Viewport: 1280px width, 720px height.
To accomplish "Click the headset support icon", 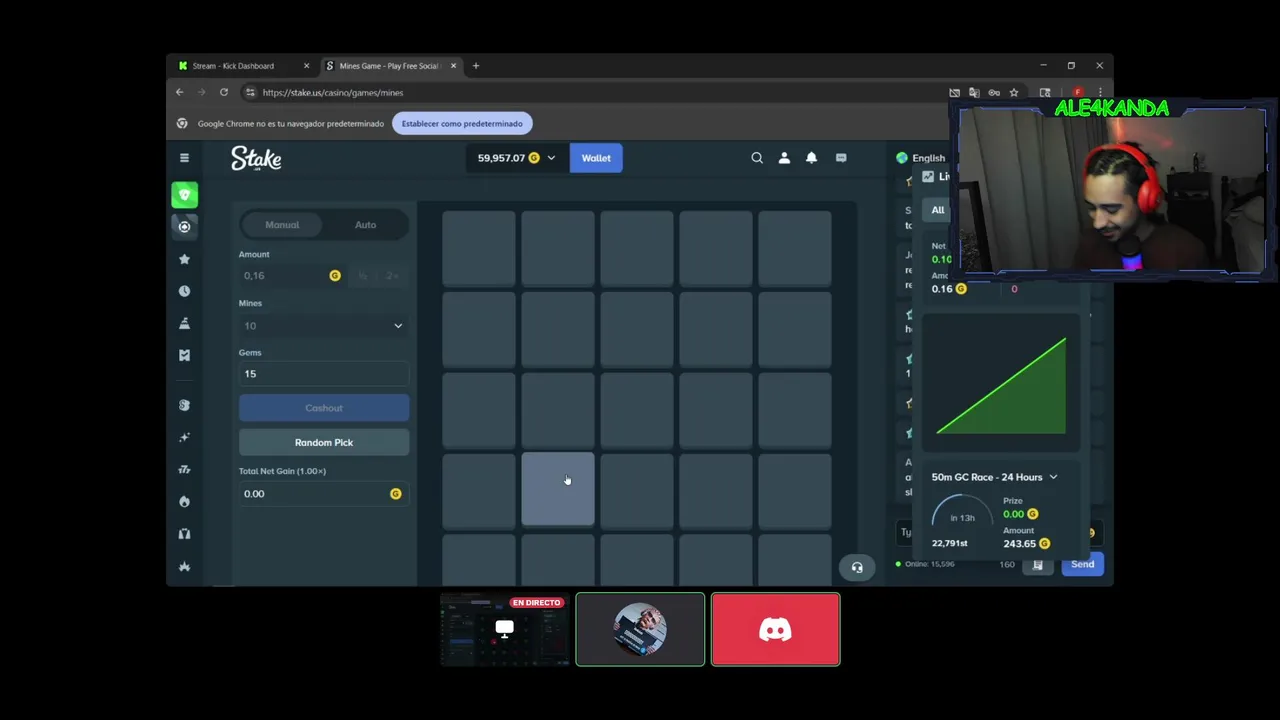I will coord(857,567).
